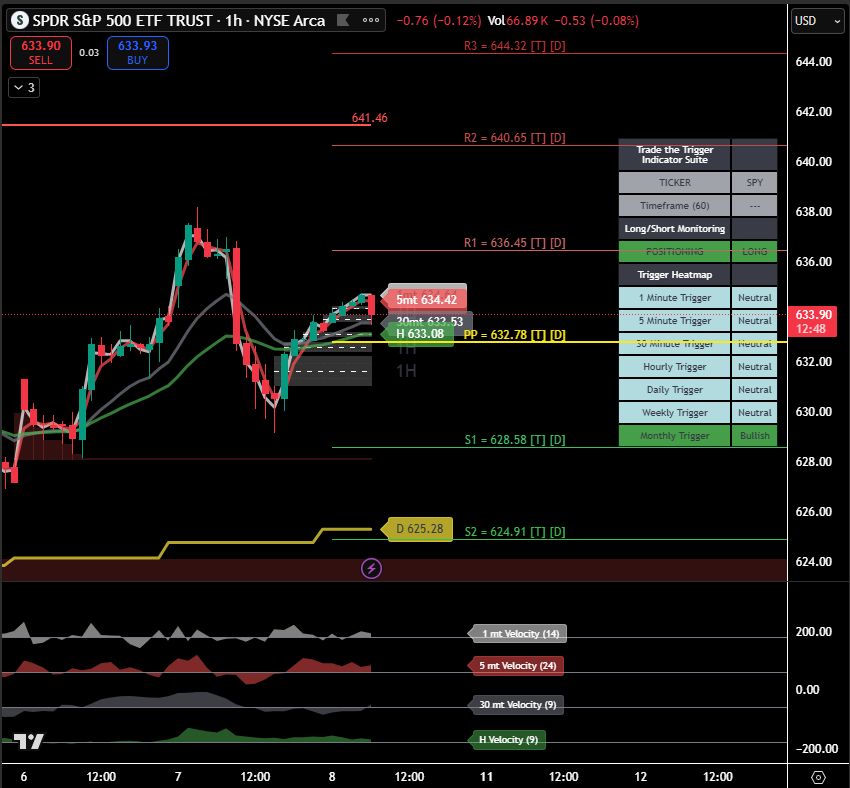850x788 pixels.
Task: Click the 30 mt Velocity (9) label
Action: (516, 705)
